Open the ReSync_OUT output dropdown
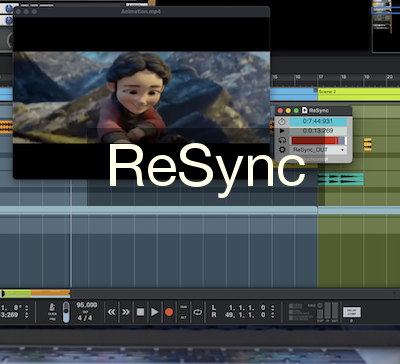 (x=318, y=150)
